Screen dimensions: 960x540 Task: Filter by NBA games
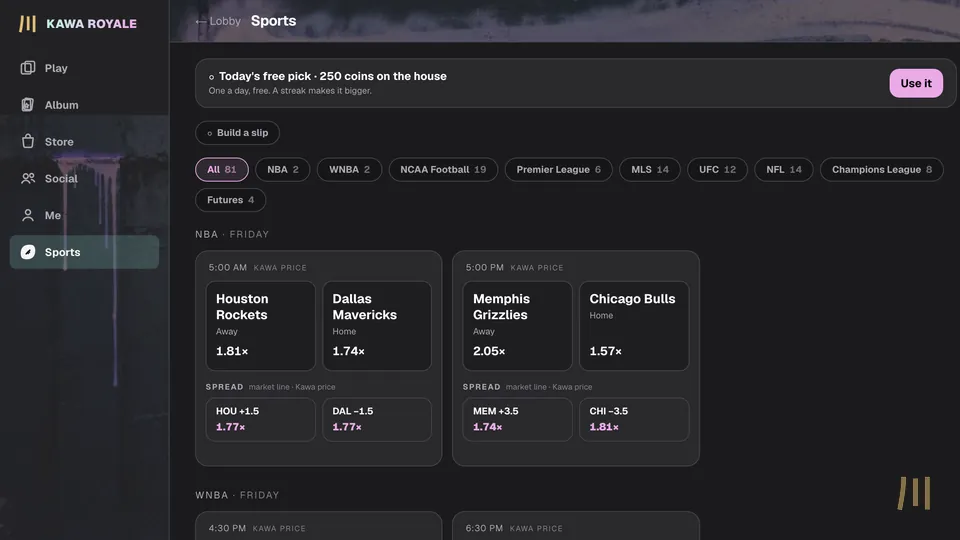pyautogui.click(x=283, y=170)
